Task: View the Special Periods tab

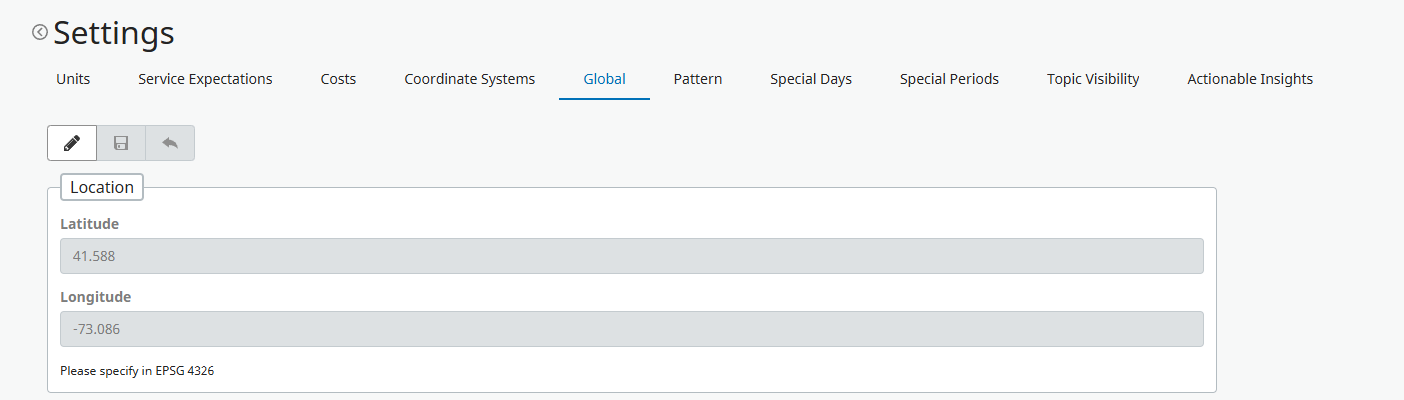Action: pyautogui.click(x=948, y=79)
